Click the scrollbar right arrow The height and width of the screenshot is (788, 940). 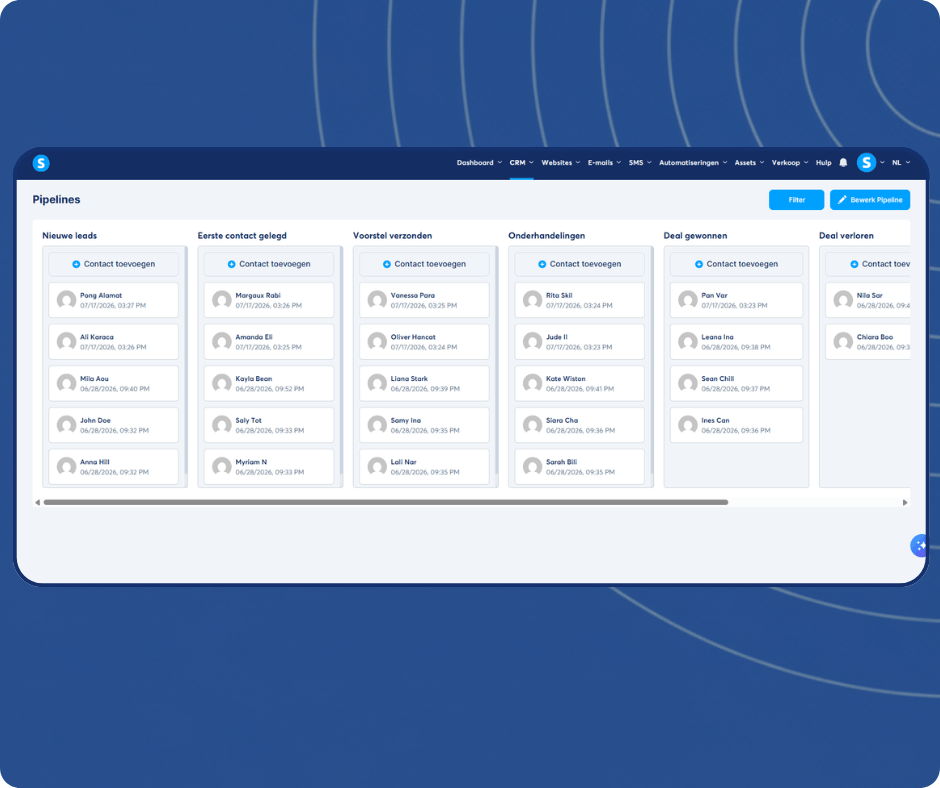pos(905,503)
